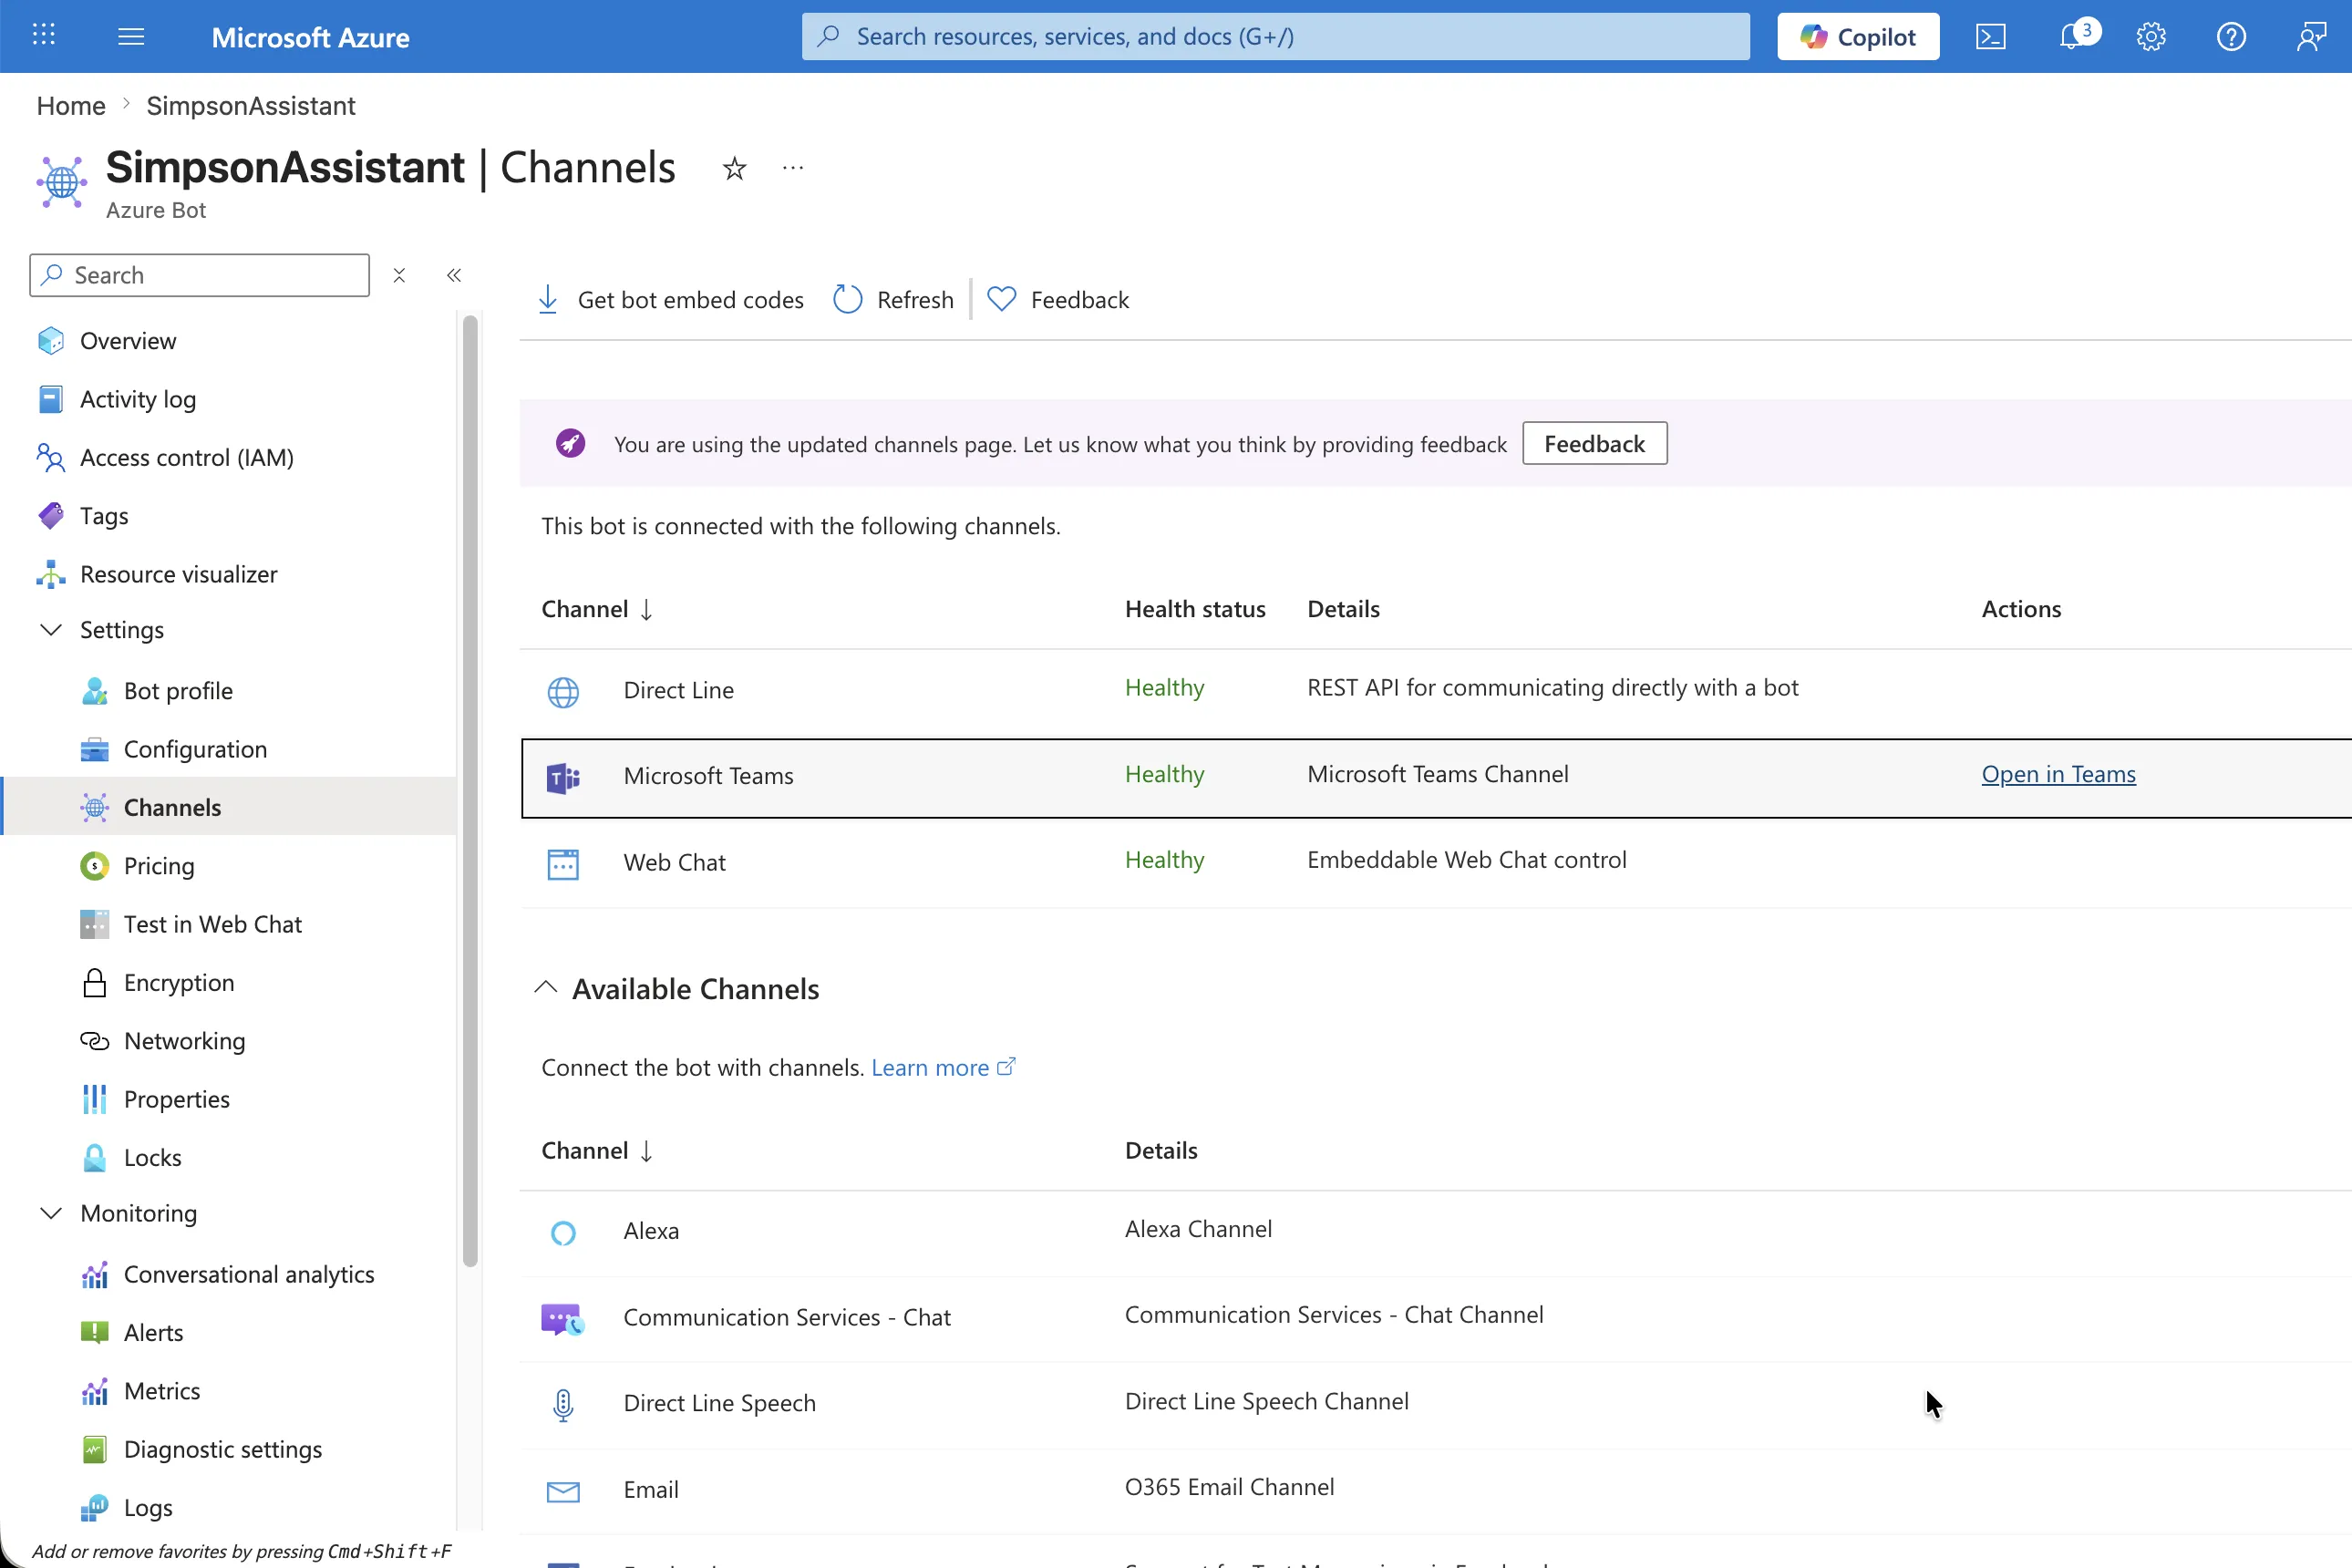Click the Alexa ring icon

tap(563, 1232)
